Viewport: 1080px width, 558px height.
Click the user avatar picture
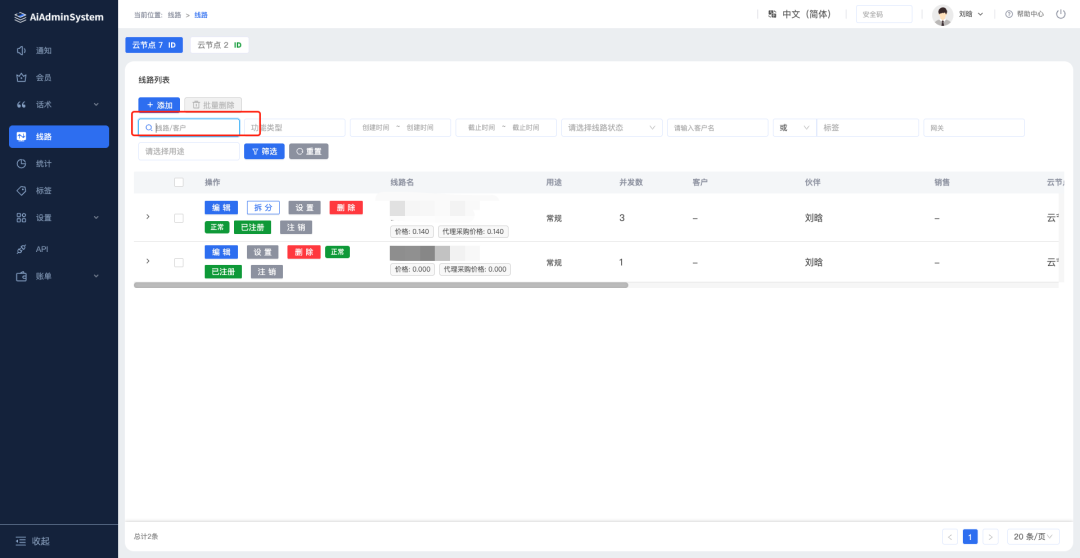tap(942, 14)
